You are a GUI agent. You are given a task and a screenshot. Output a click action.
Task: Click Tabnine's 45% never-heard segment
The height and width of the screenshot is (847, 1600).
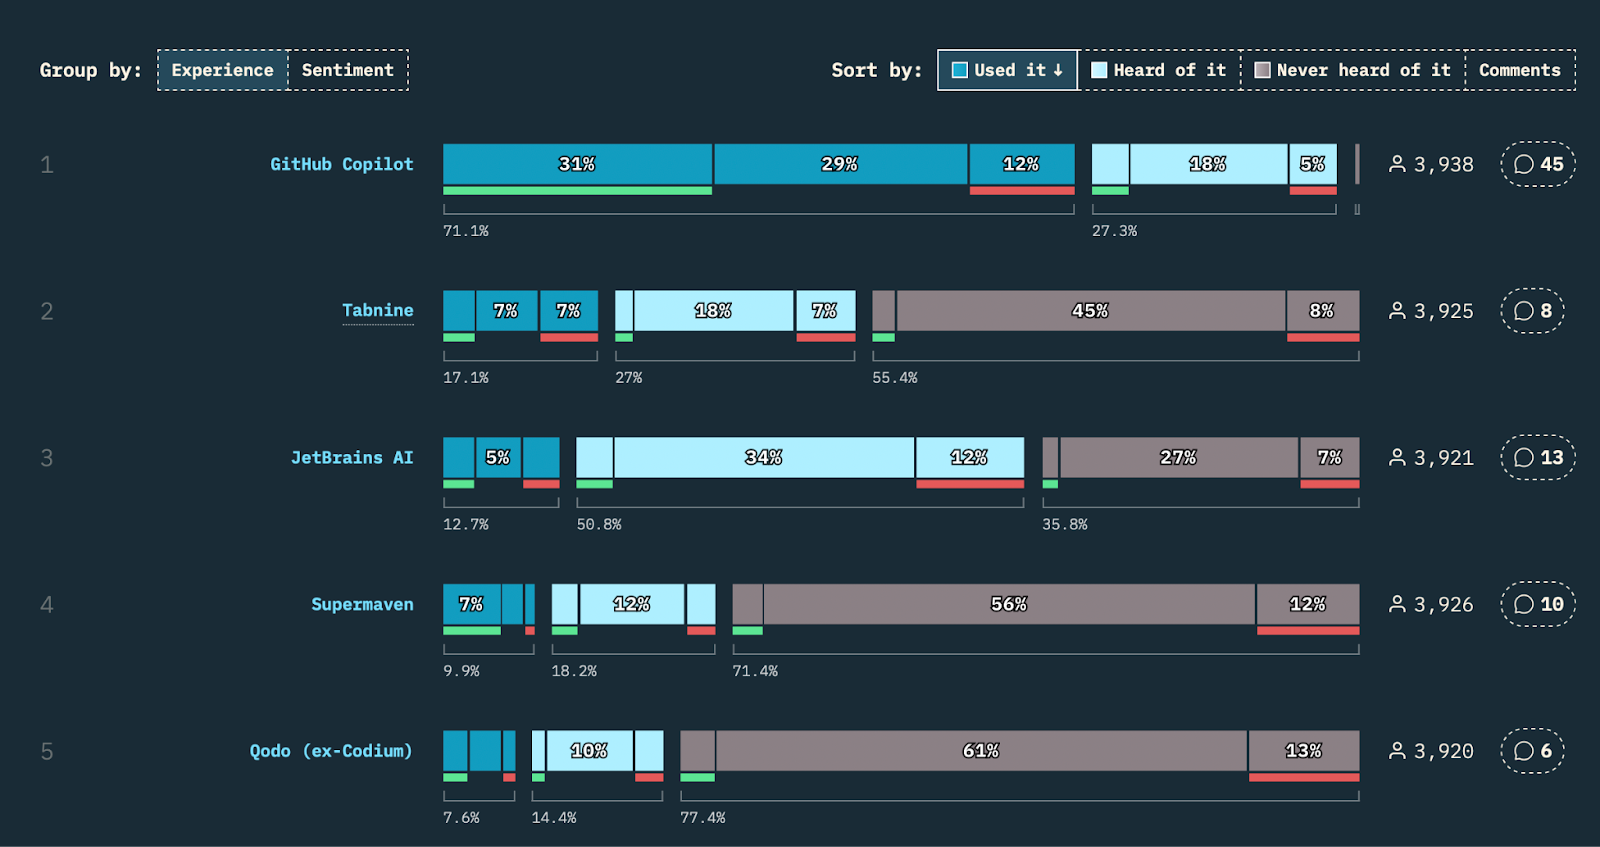coord(1091,311)
